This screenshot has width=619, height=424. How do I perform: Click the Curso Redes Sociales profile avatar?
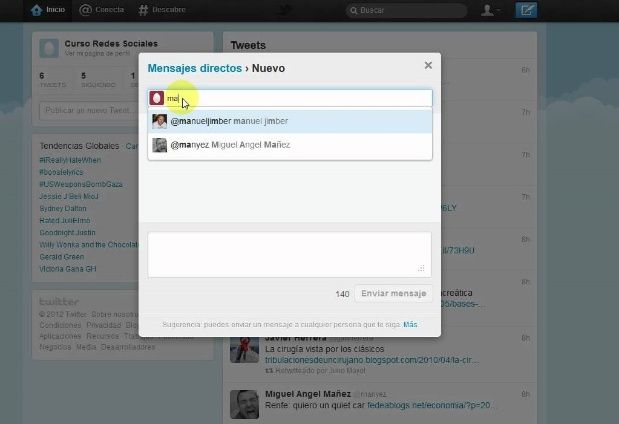point(49,49)
